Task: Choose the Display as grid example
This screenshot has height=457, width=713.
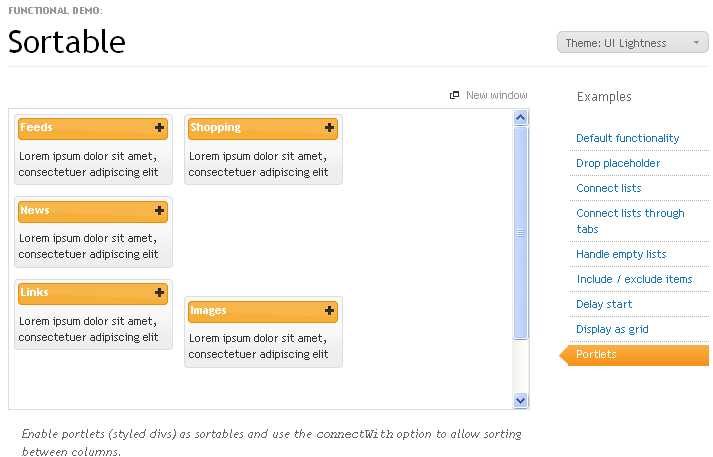Action: [612, 329]
